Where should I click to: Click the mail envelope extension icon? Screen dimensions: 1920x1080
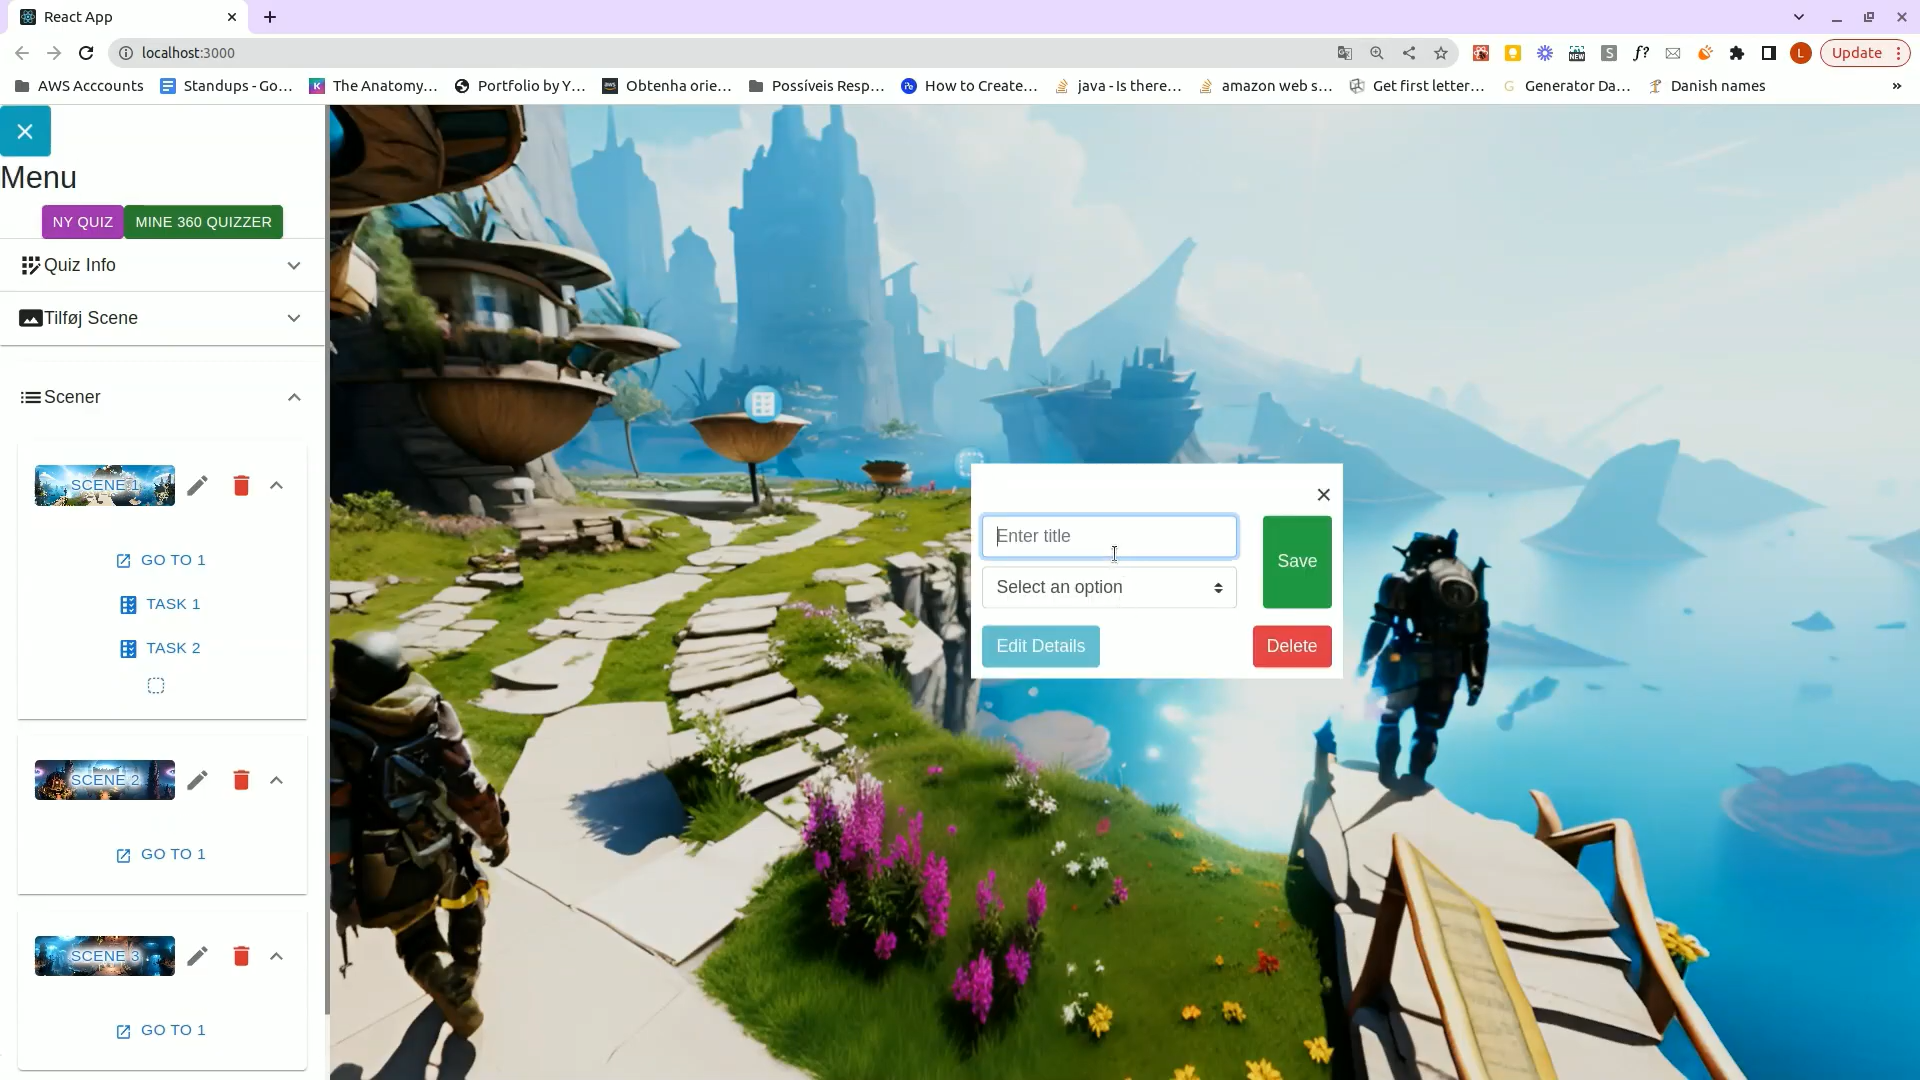click(x=1673, y=53)
